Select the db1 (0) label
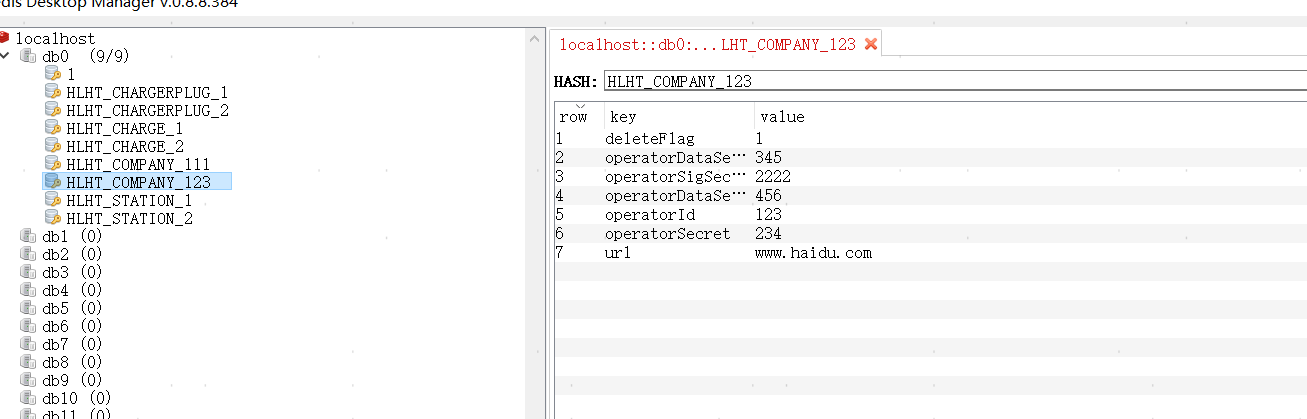This screenshot has width=1307, height=419. pos(72,236)
